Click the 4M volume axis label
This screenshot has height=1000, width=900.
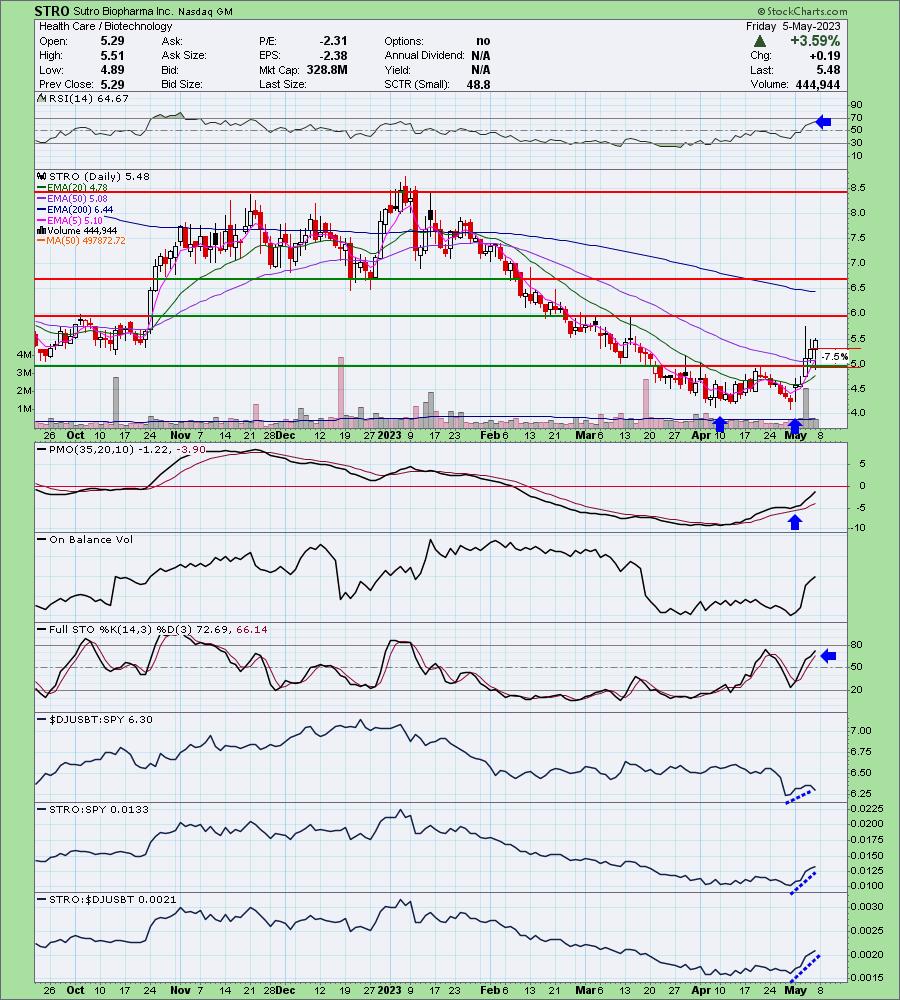pos(24,355)
